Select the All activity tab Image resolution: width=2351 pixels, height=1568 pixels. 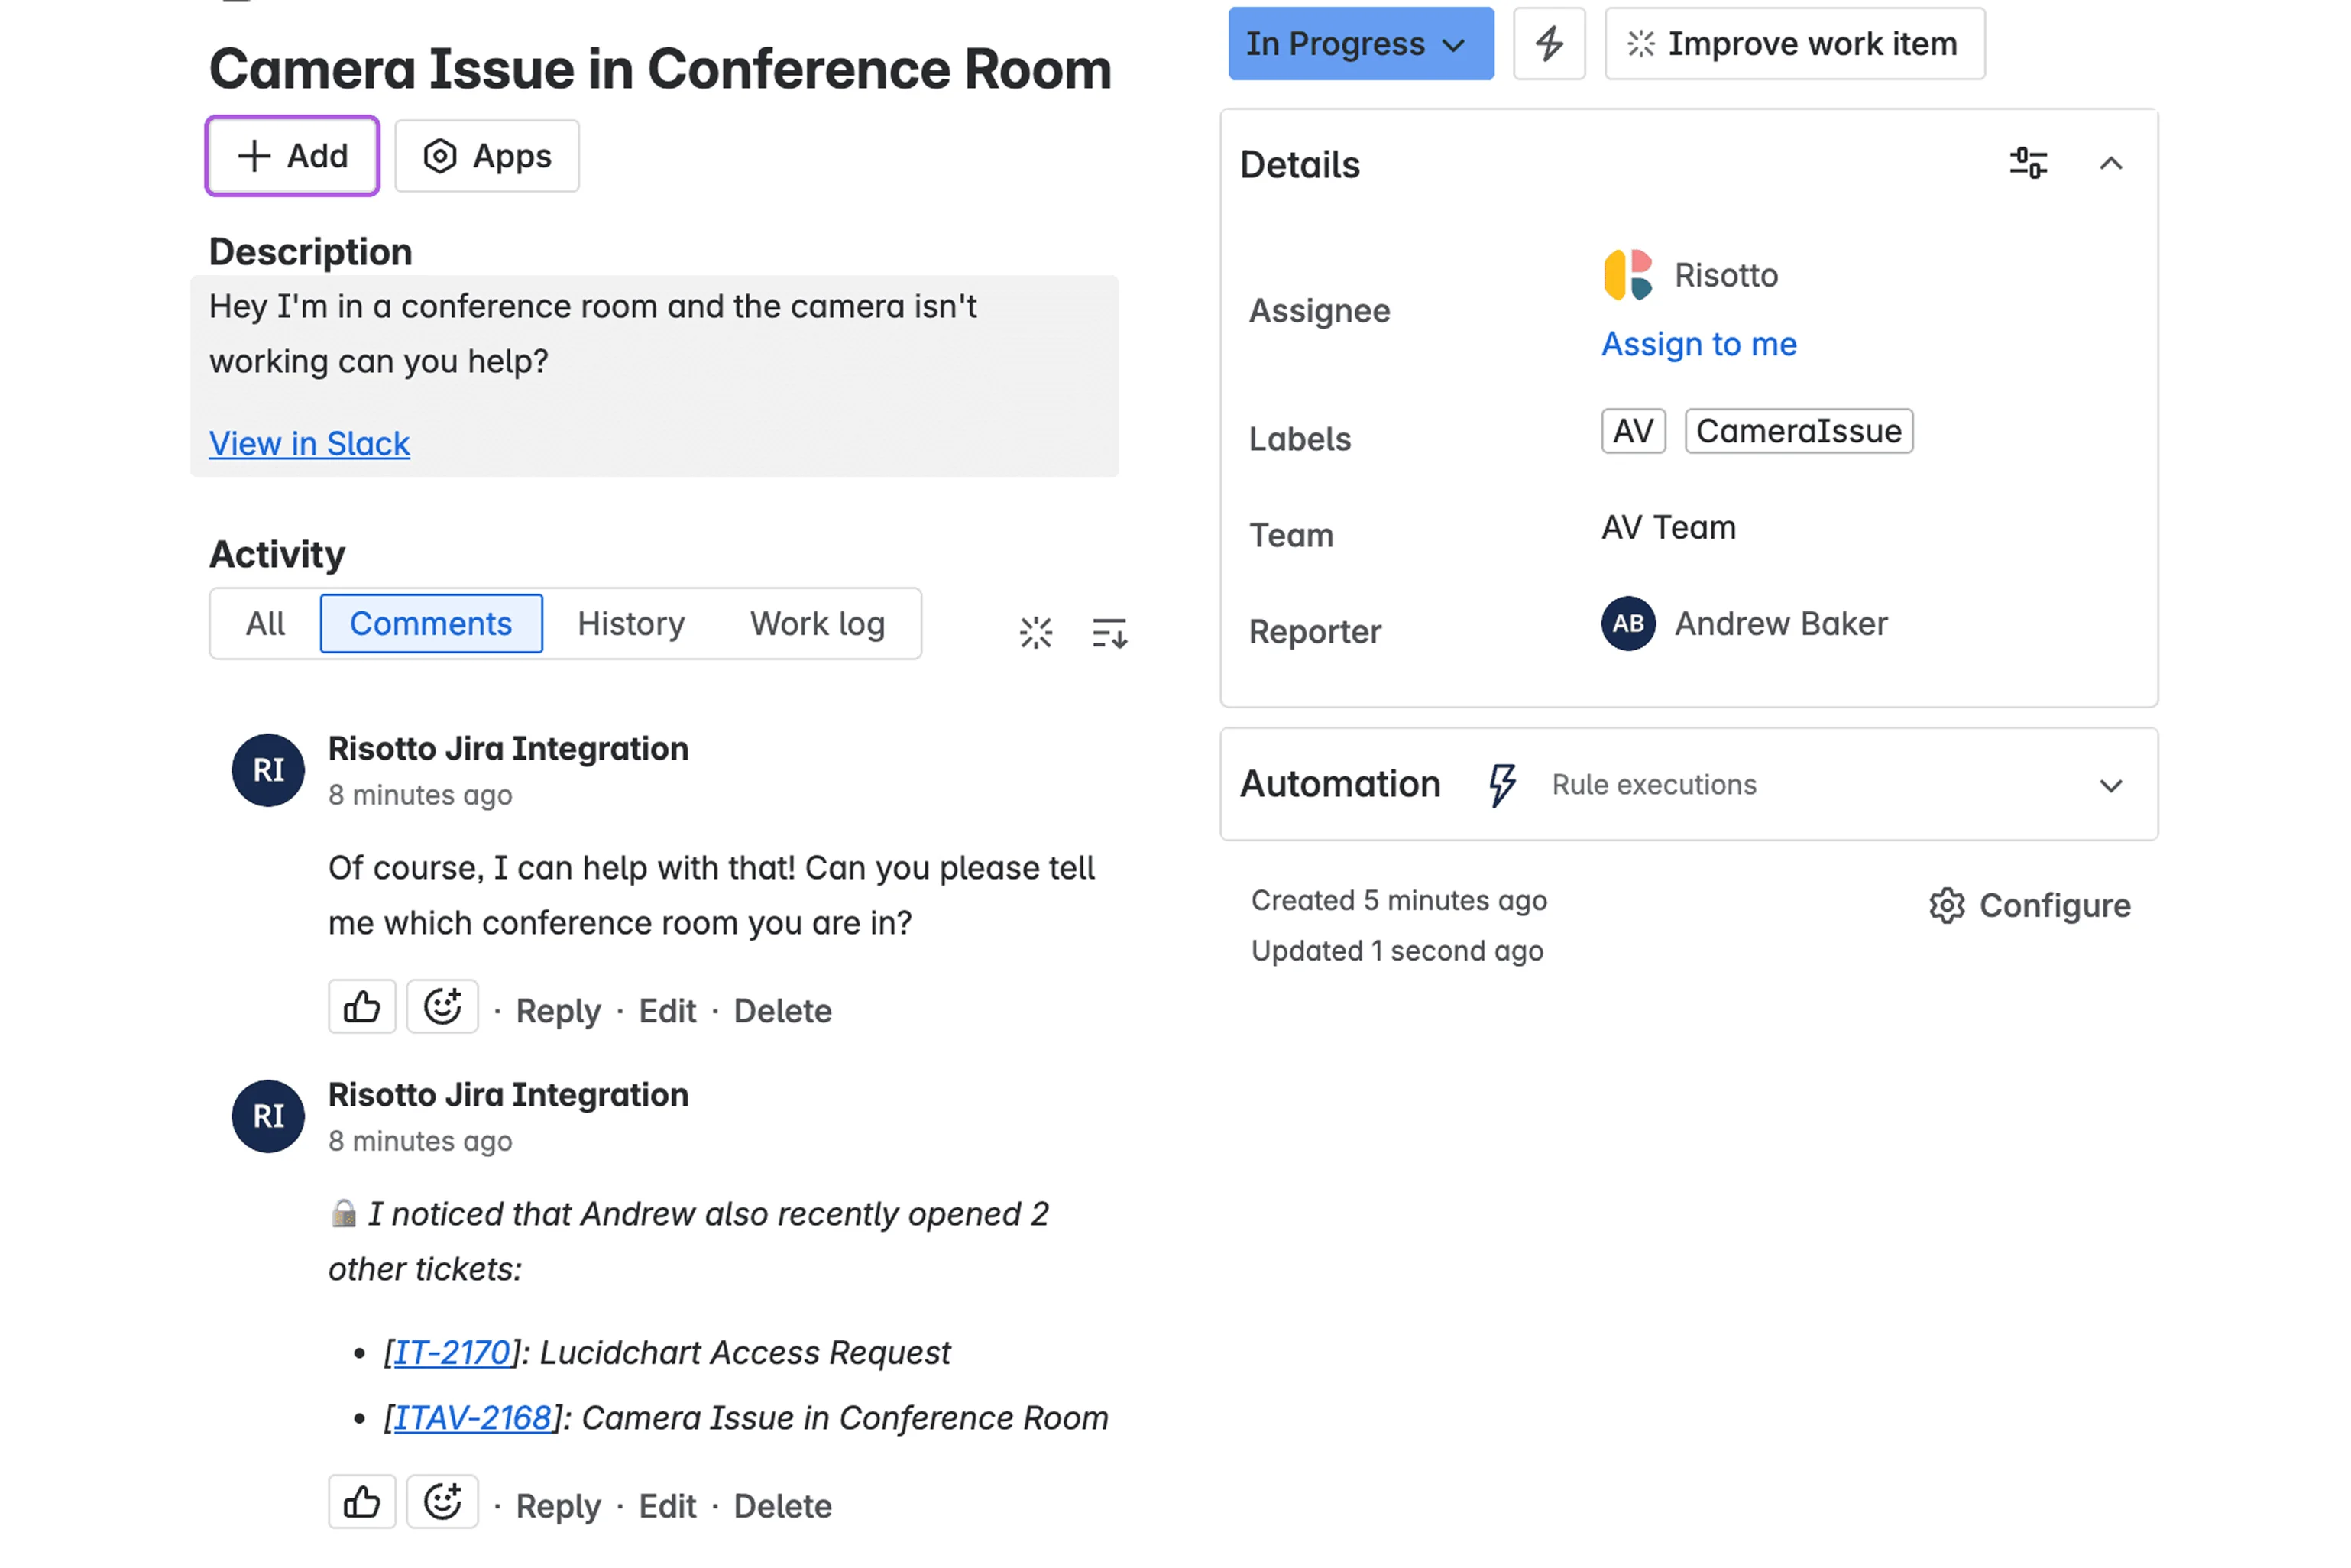point(265,624)
